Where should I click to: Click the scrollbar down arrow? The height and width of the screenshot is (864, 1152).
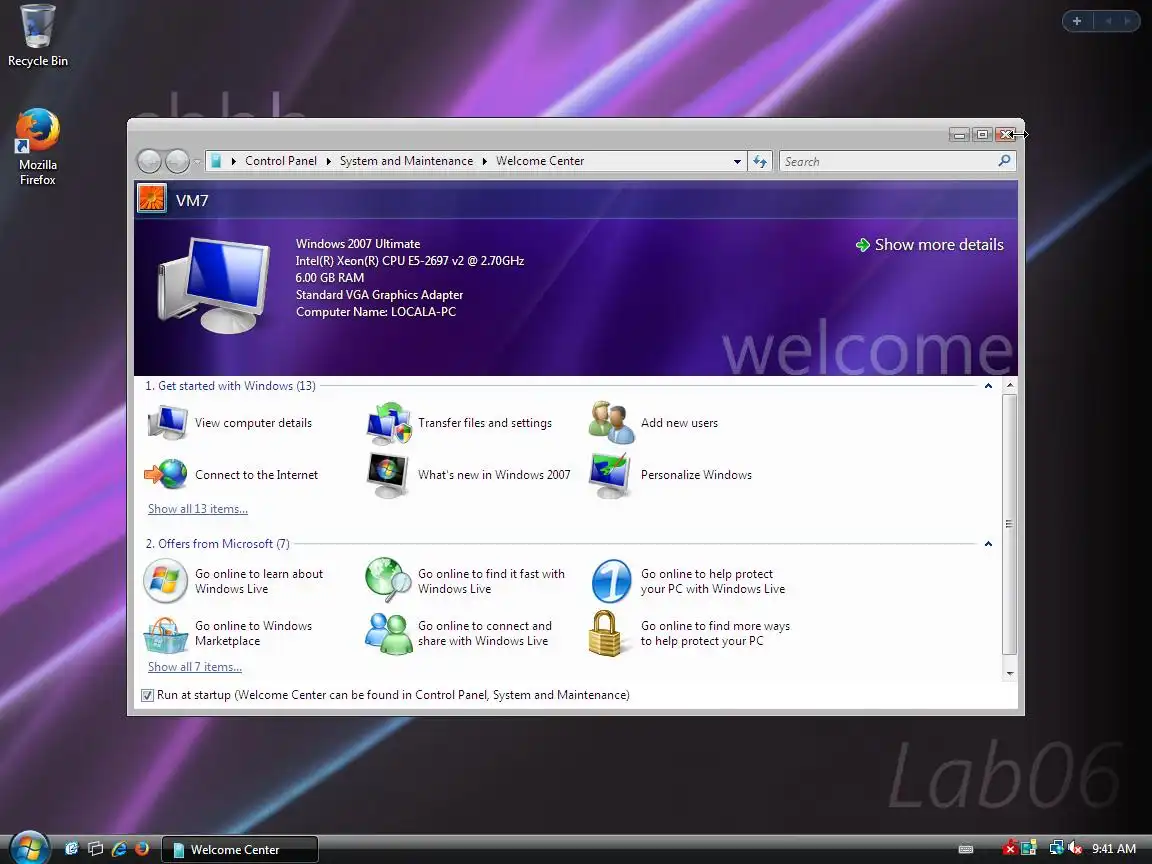point(1009,673)
